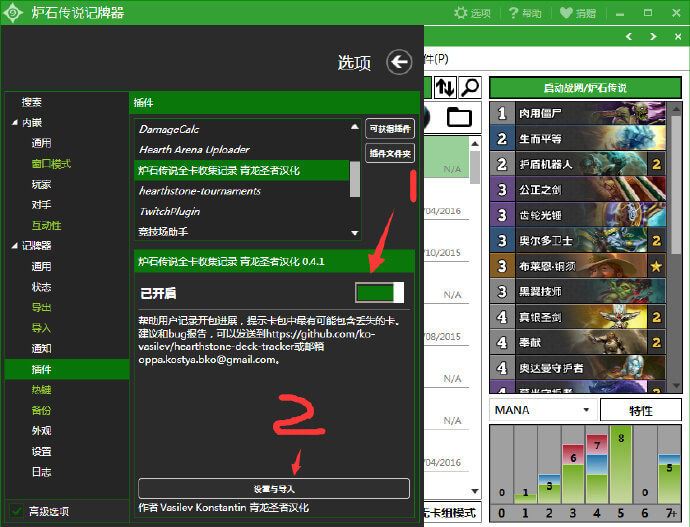Click the magnifier search icon
This screenshot has width=690, height=527.
(x=469, y=87)
